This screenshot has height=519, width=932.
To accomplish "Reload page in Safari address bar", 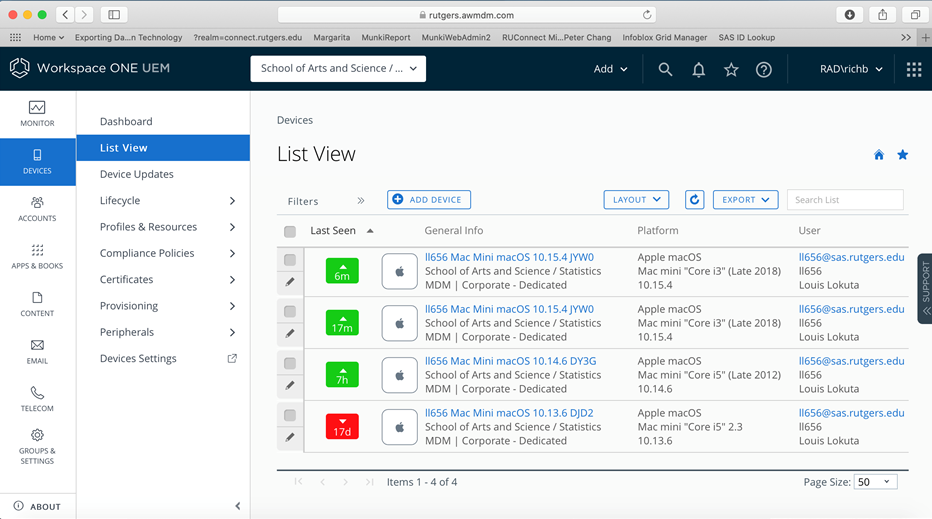I will click(x=647, y=15).
